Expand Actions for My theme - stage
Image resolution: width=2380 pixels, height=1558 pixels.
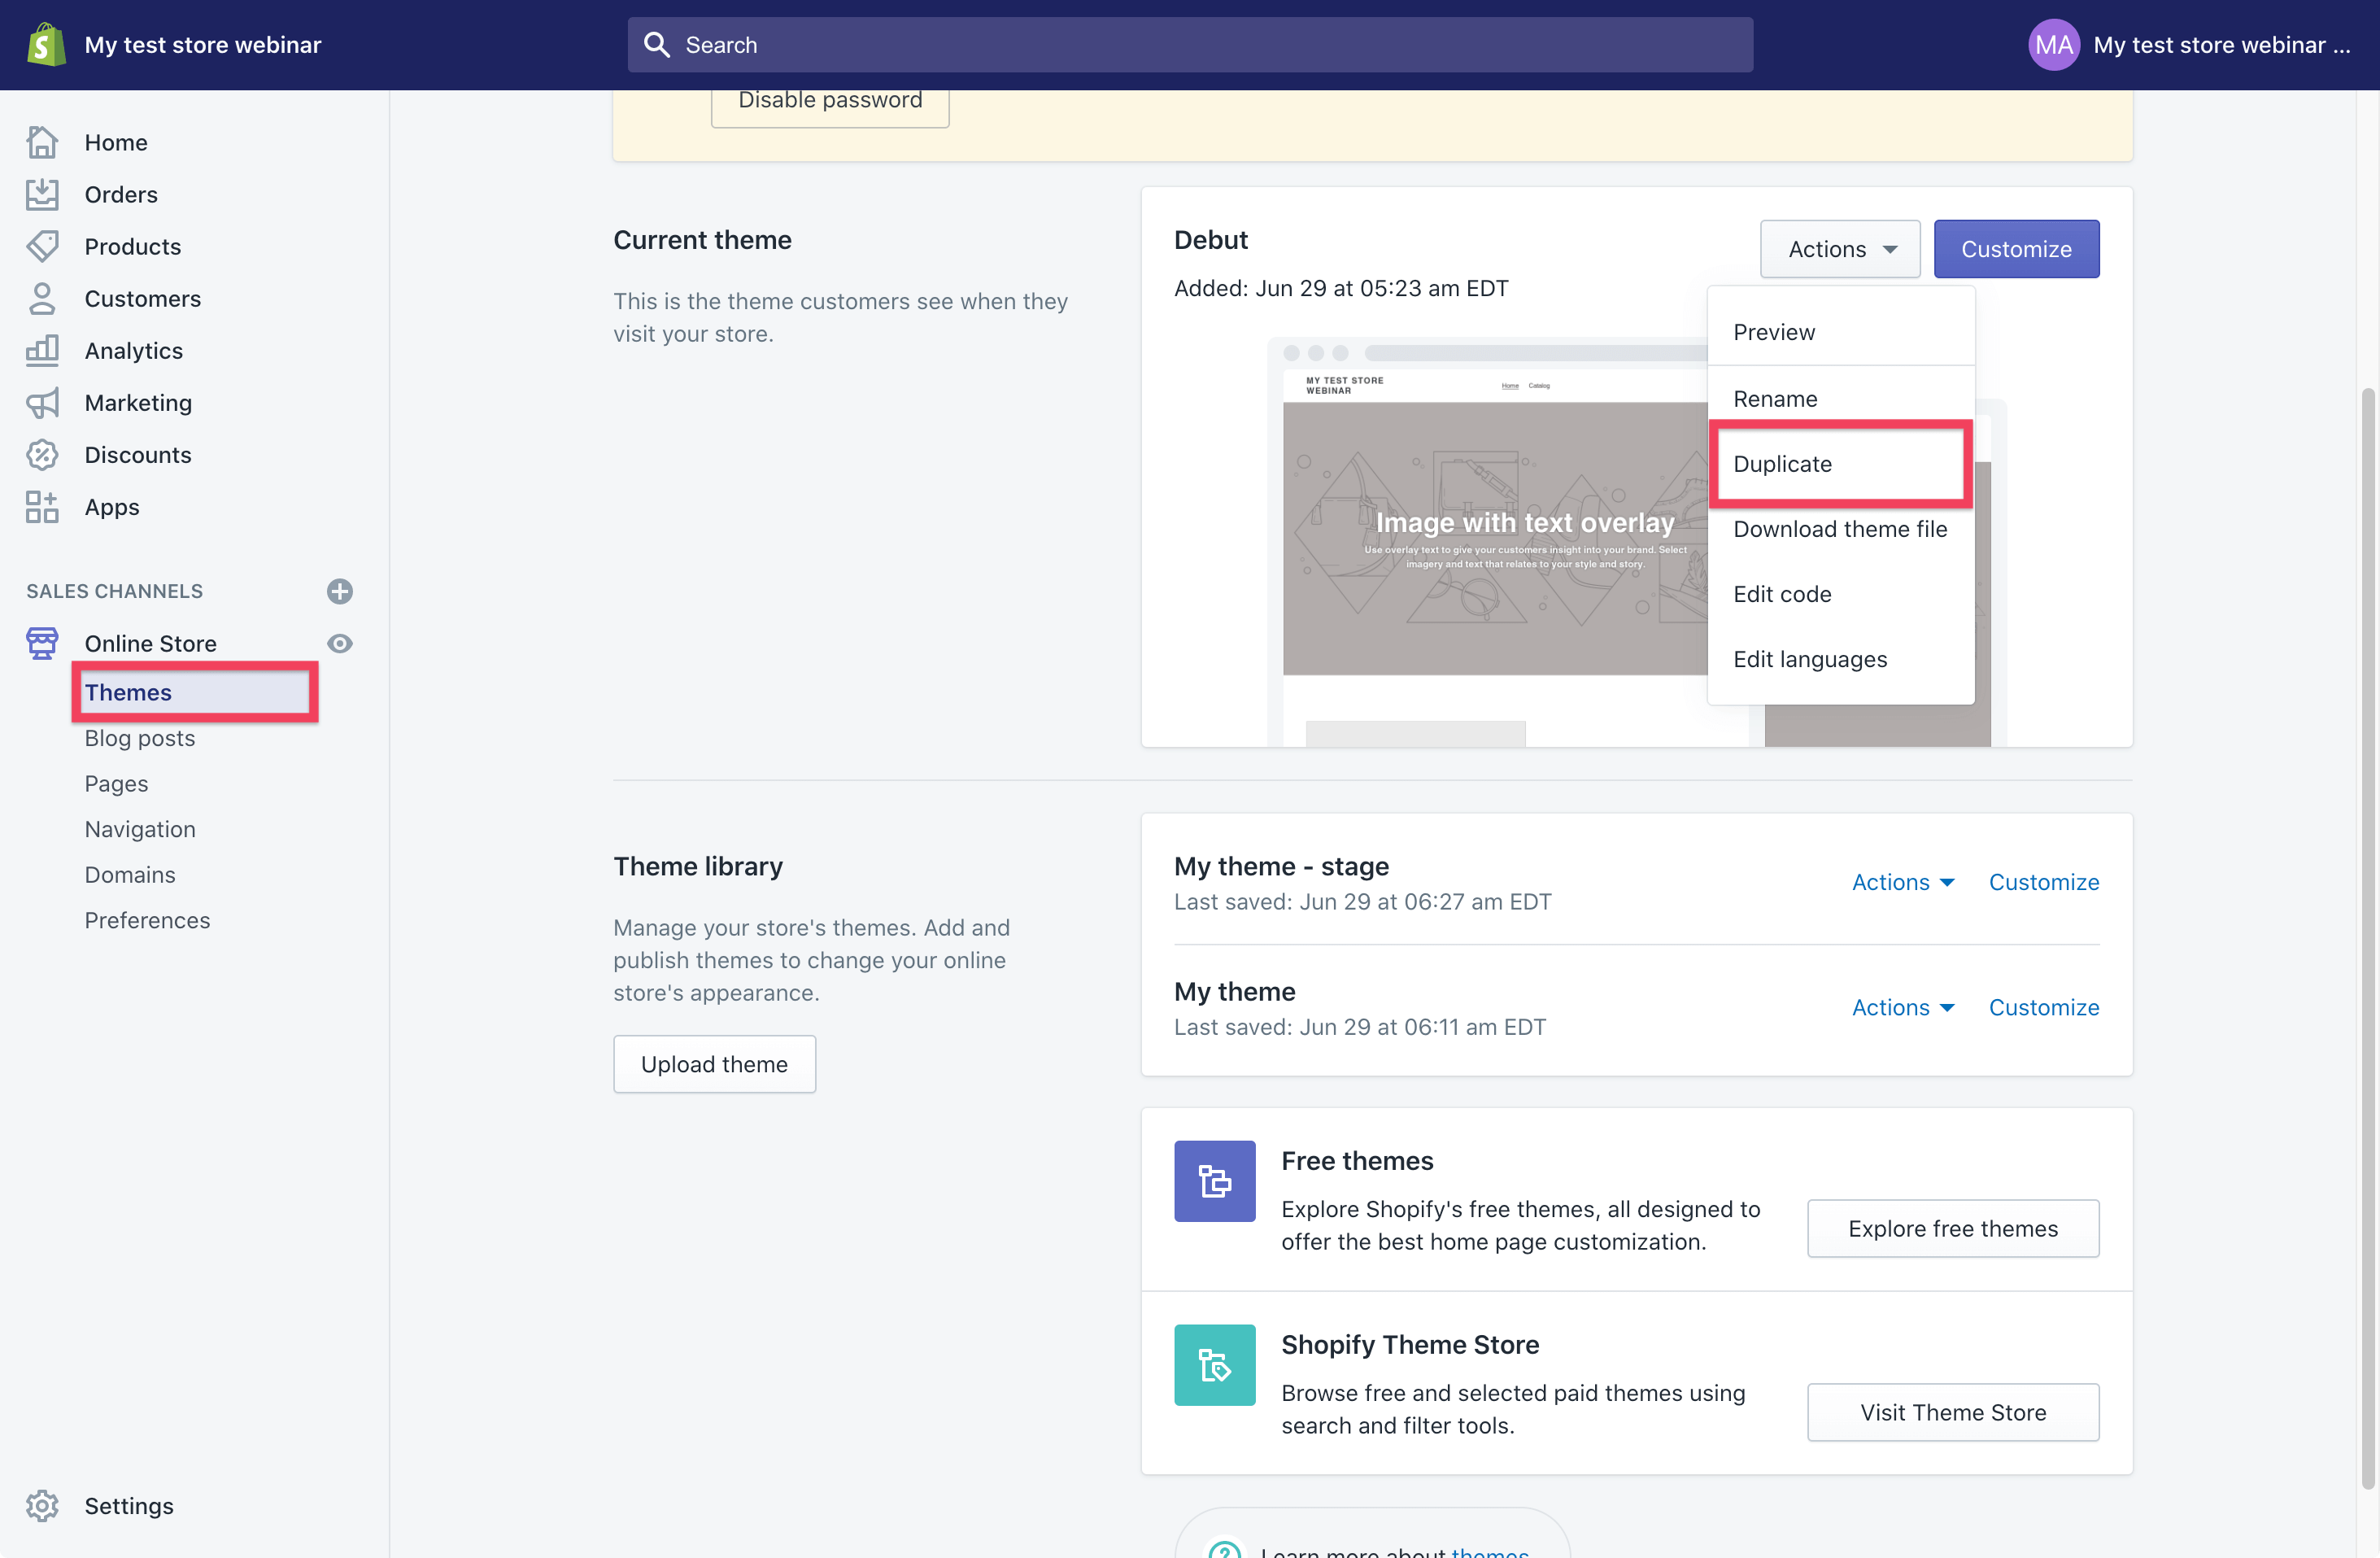point(1903,882)
